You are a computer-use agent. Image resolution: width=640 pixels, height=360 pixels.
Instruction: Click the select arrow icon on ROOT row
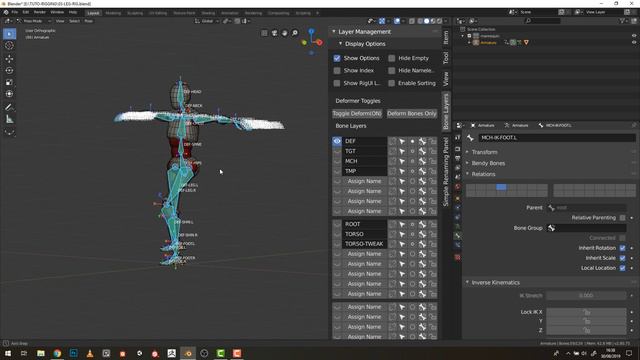coord(402,224)
